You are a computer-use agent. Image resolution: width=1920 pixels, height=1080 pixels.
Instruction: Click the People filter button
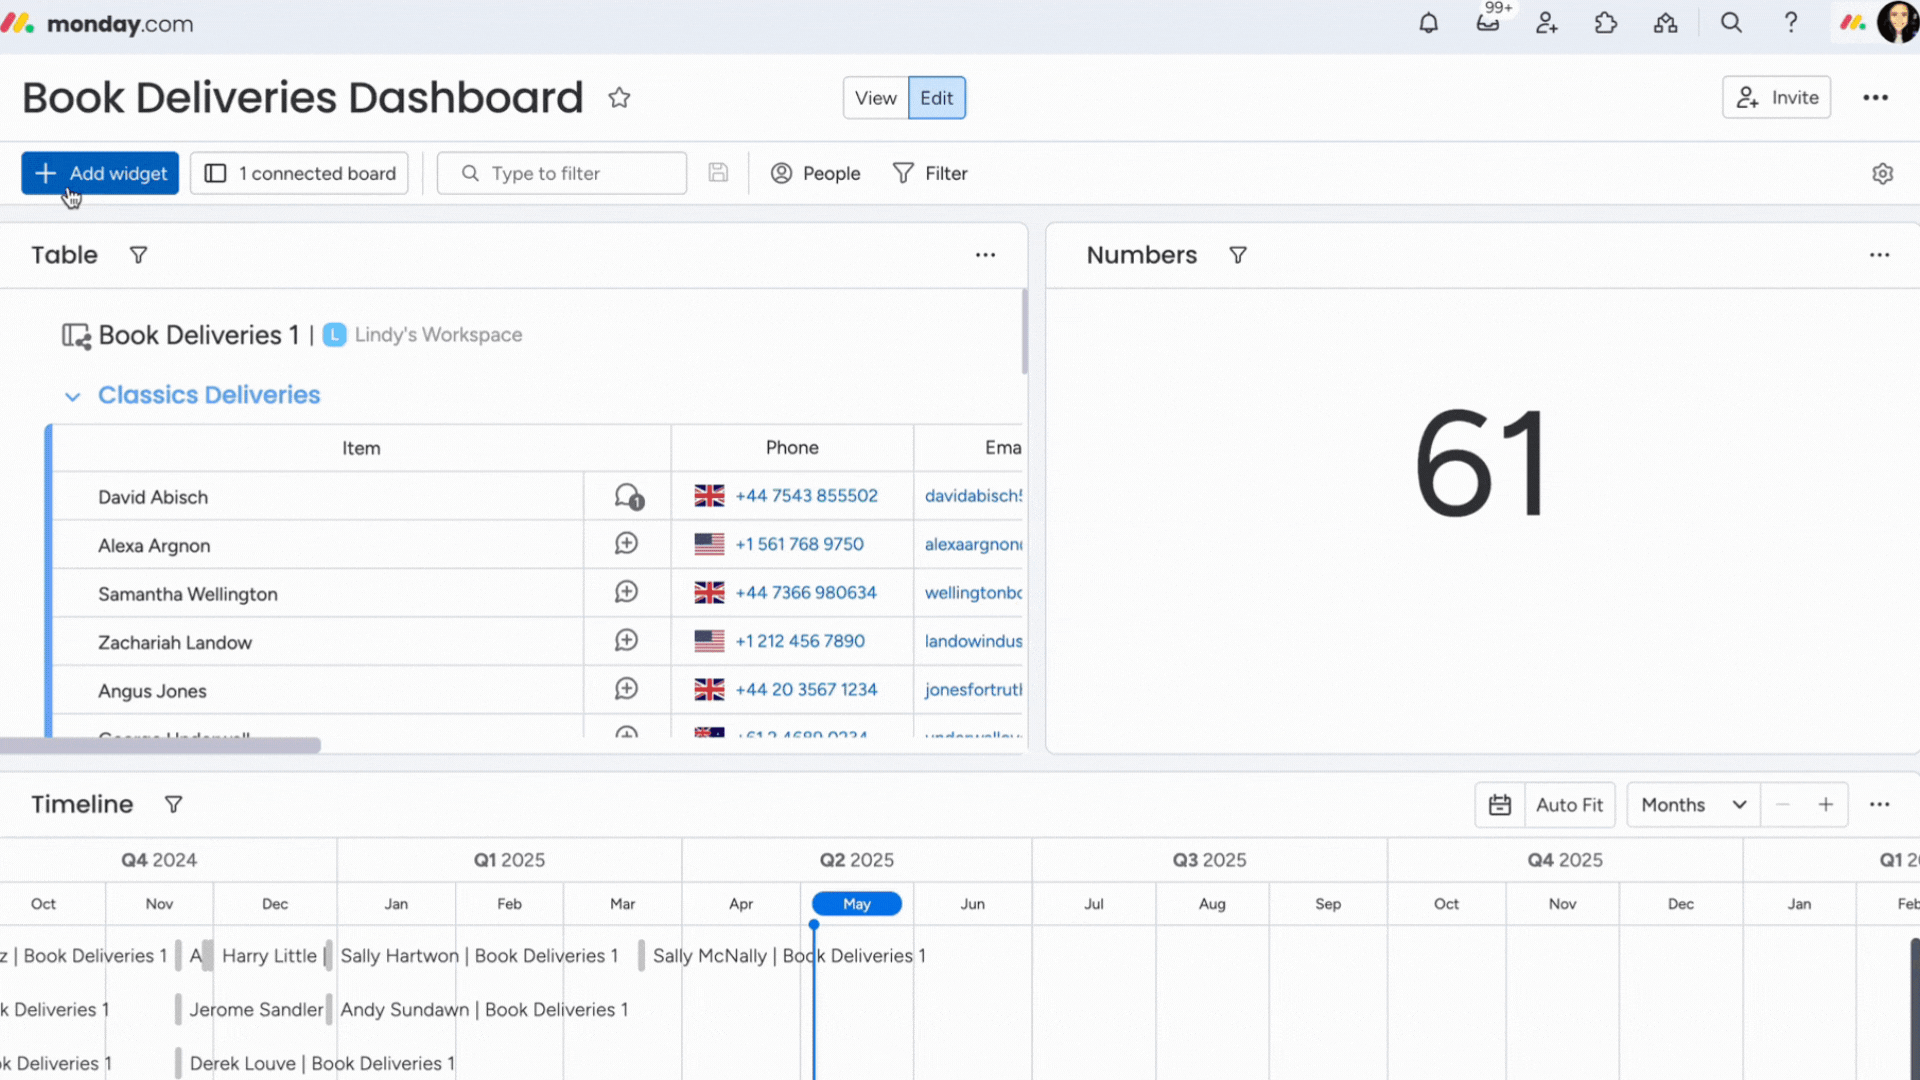[815, 173]
